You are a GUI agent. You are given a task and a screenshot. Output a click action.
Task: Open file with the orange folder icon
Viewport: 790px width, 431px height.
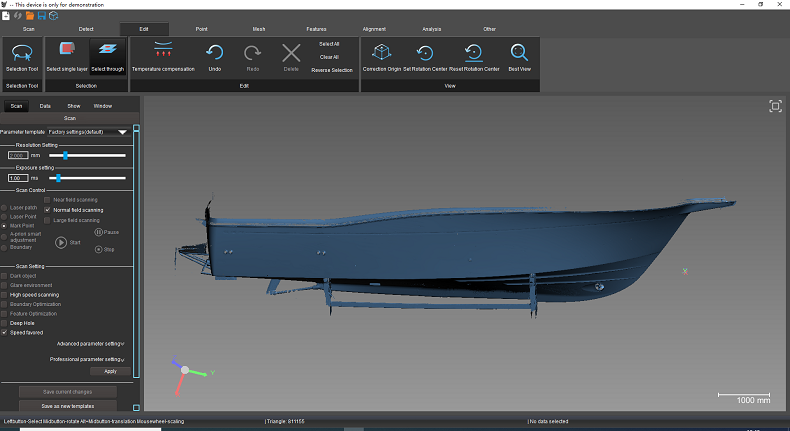tap(29, 16)
